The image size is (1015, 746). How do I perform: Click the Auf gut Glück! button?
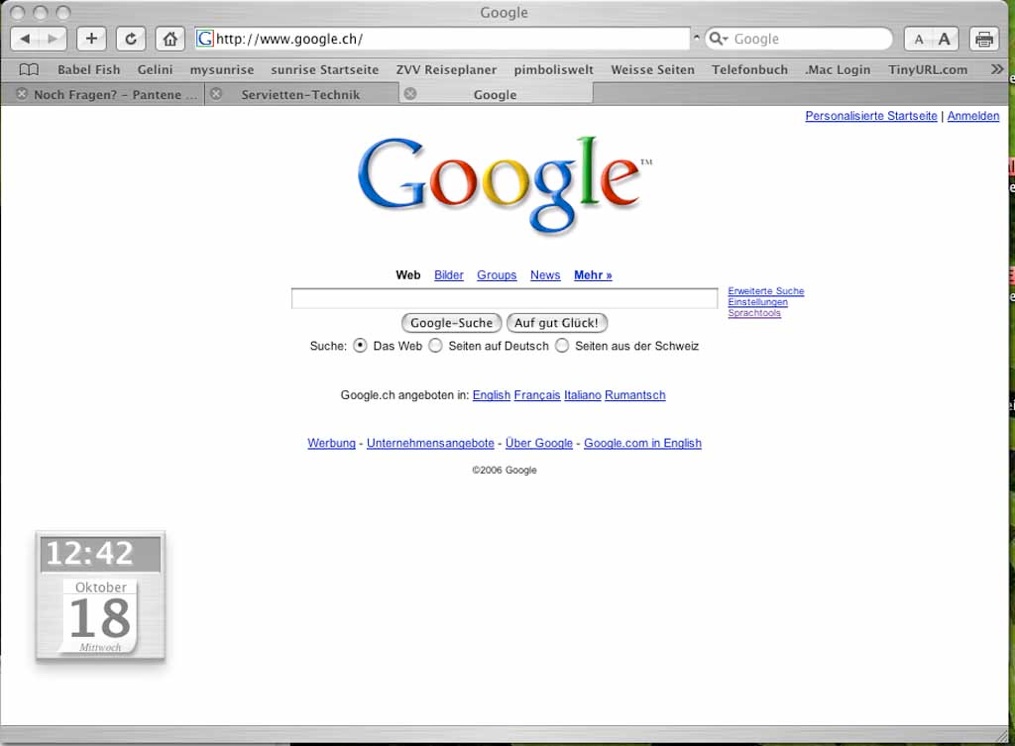click(557, 322)
